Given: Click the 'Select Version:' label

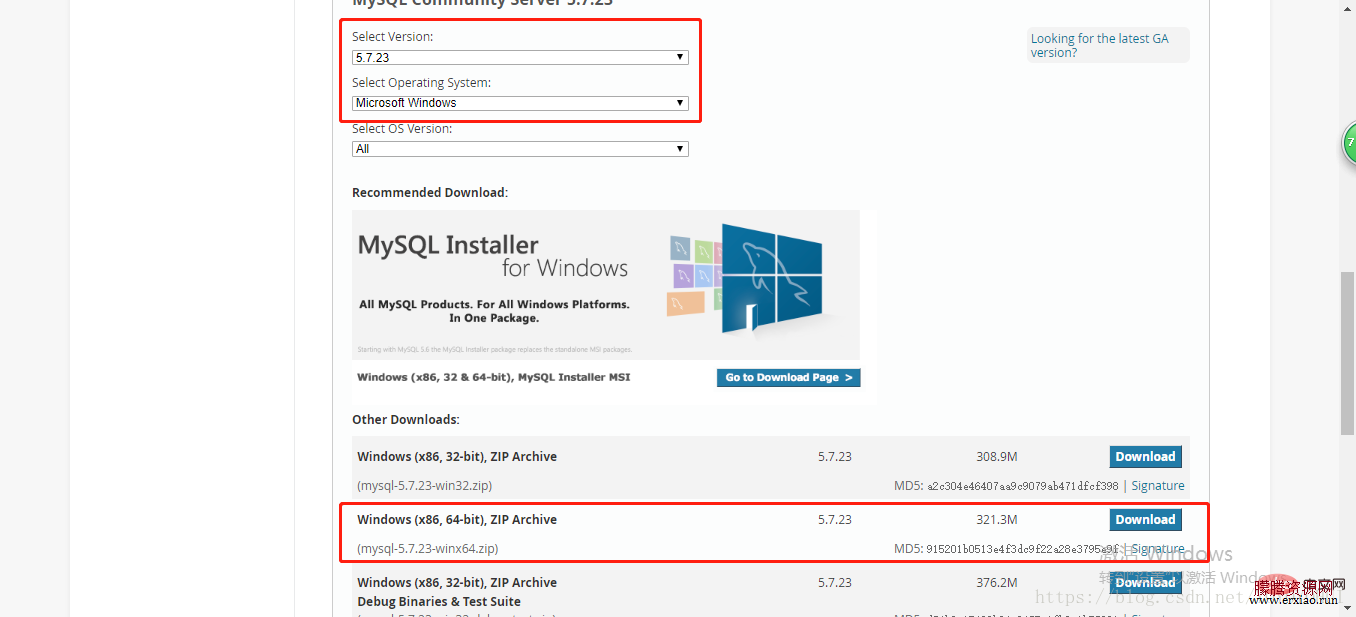Looking at the screenshot, I should [x=393, y=37].
